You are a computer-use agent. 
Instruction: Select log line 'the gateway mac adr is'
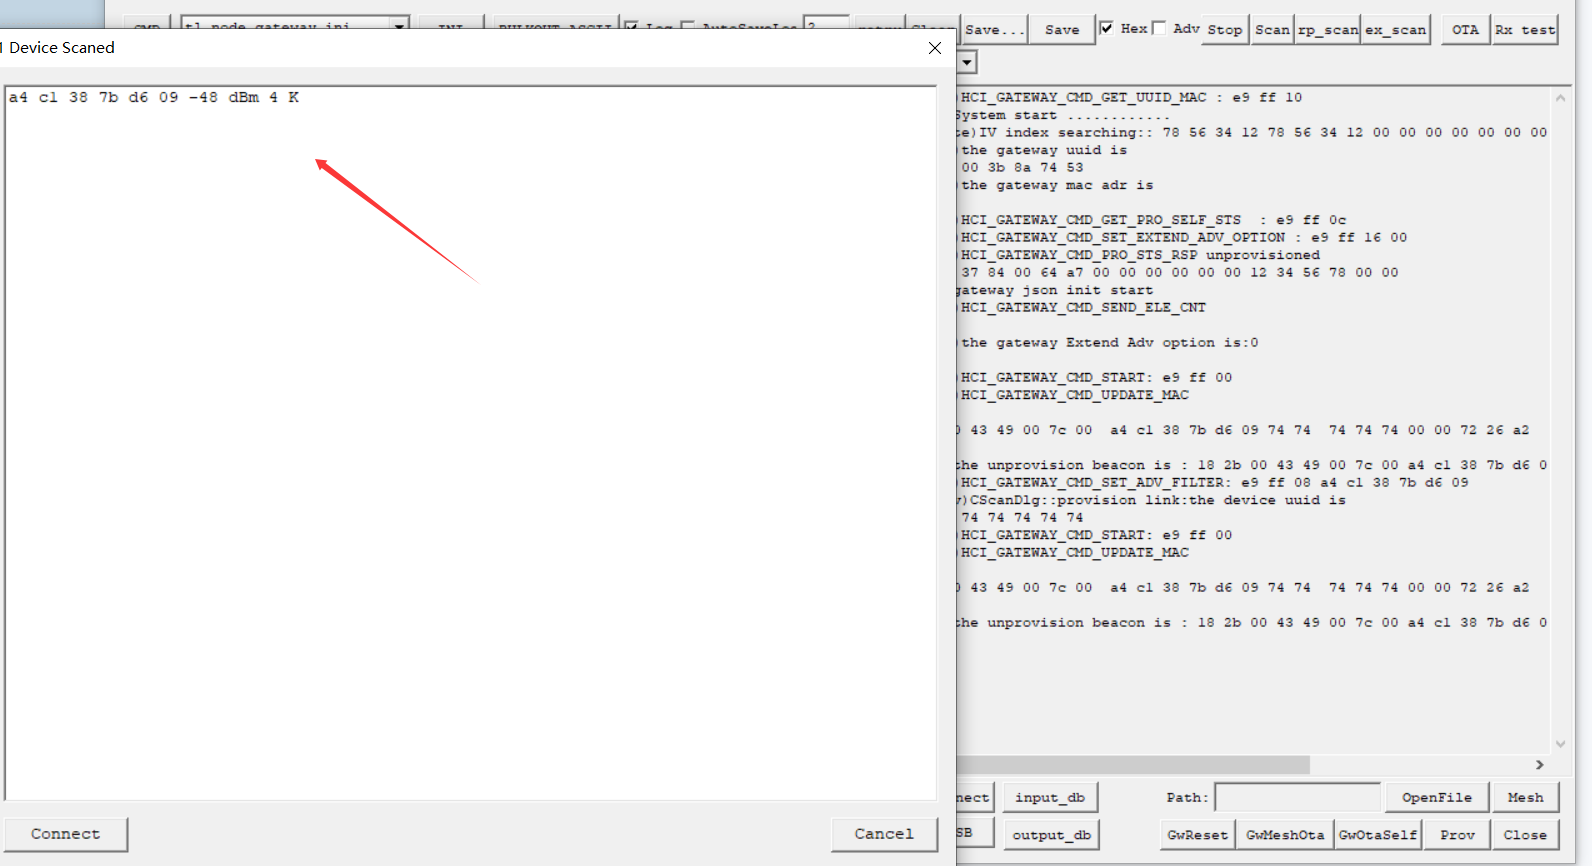[1057, 185]
